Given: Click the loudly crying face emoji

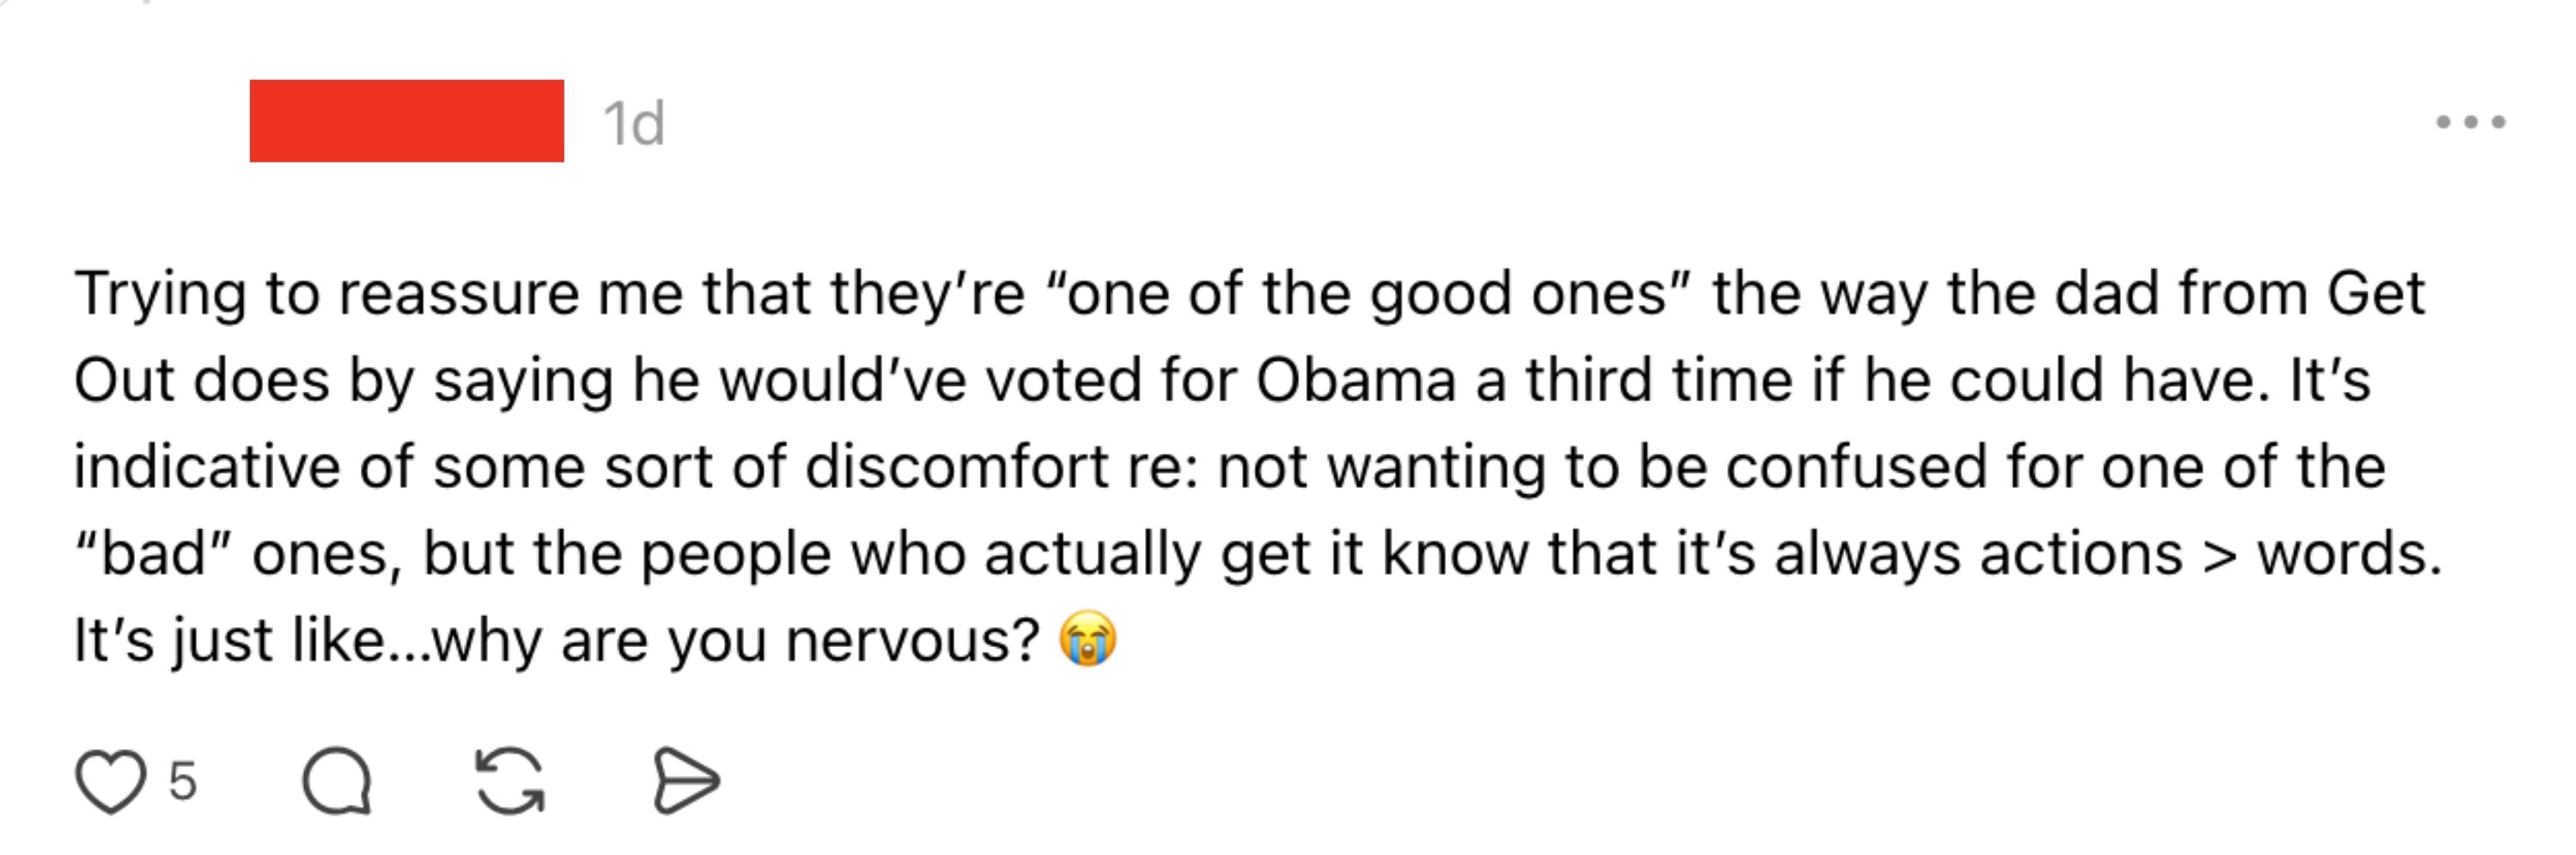Looking at the screenshot, I should (1088, 638).
